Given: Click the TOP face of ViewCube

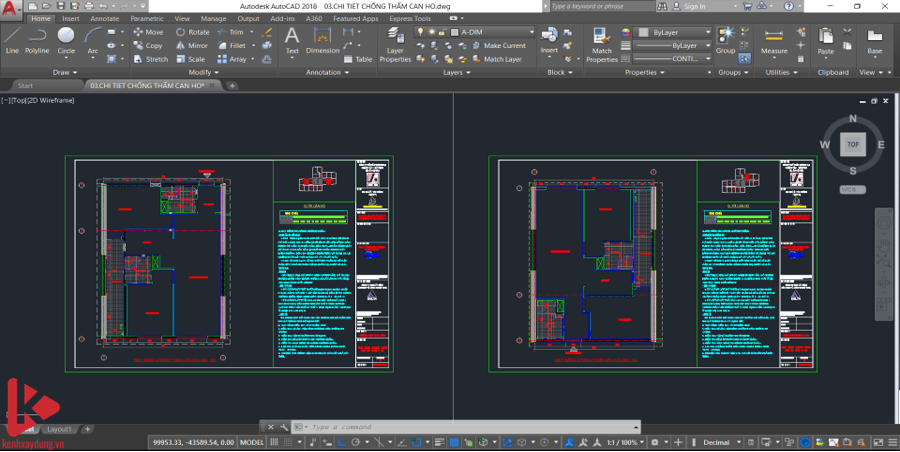Looking at the screenshot, I should [x=852, y=145].
